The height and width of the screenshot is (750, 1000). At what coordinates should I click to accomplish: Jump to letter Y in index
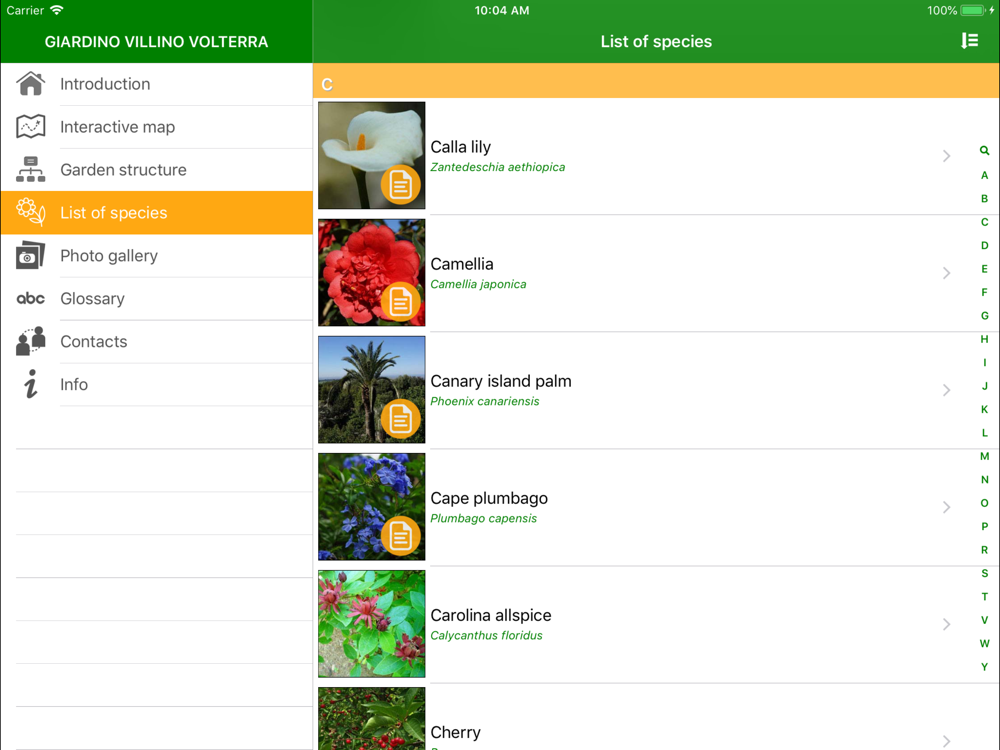pyautogui.click(x=985, y=667)
